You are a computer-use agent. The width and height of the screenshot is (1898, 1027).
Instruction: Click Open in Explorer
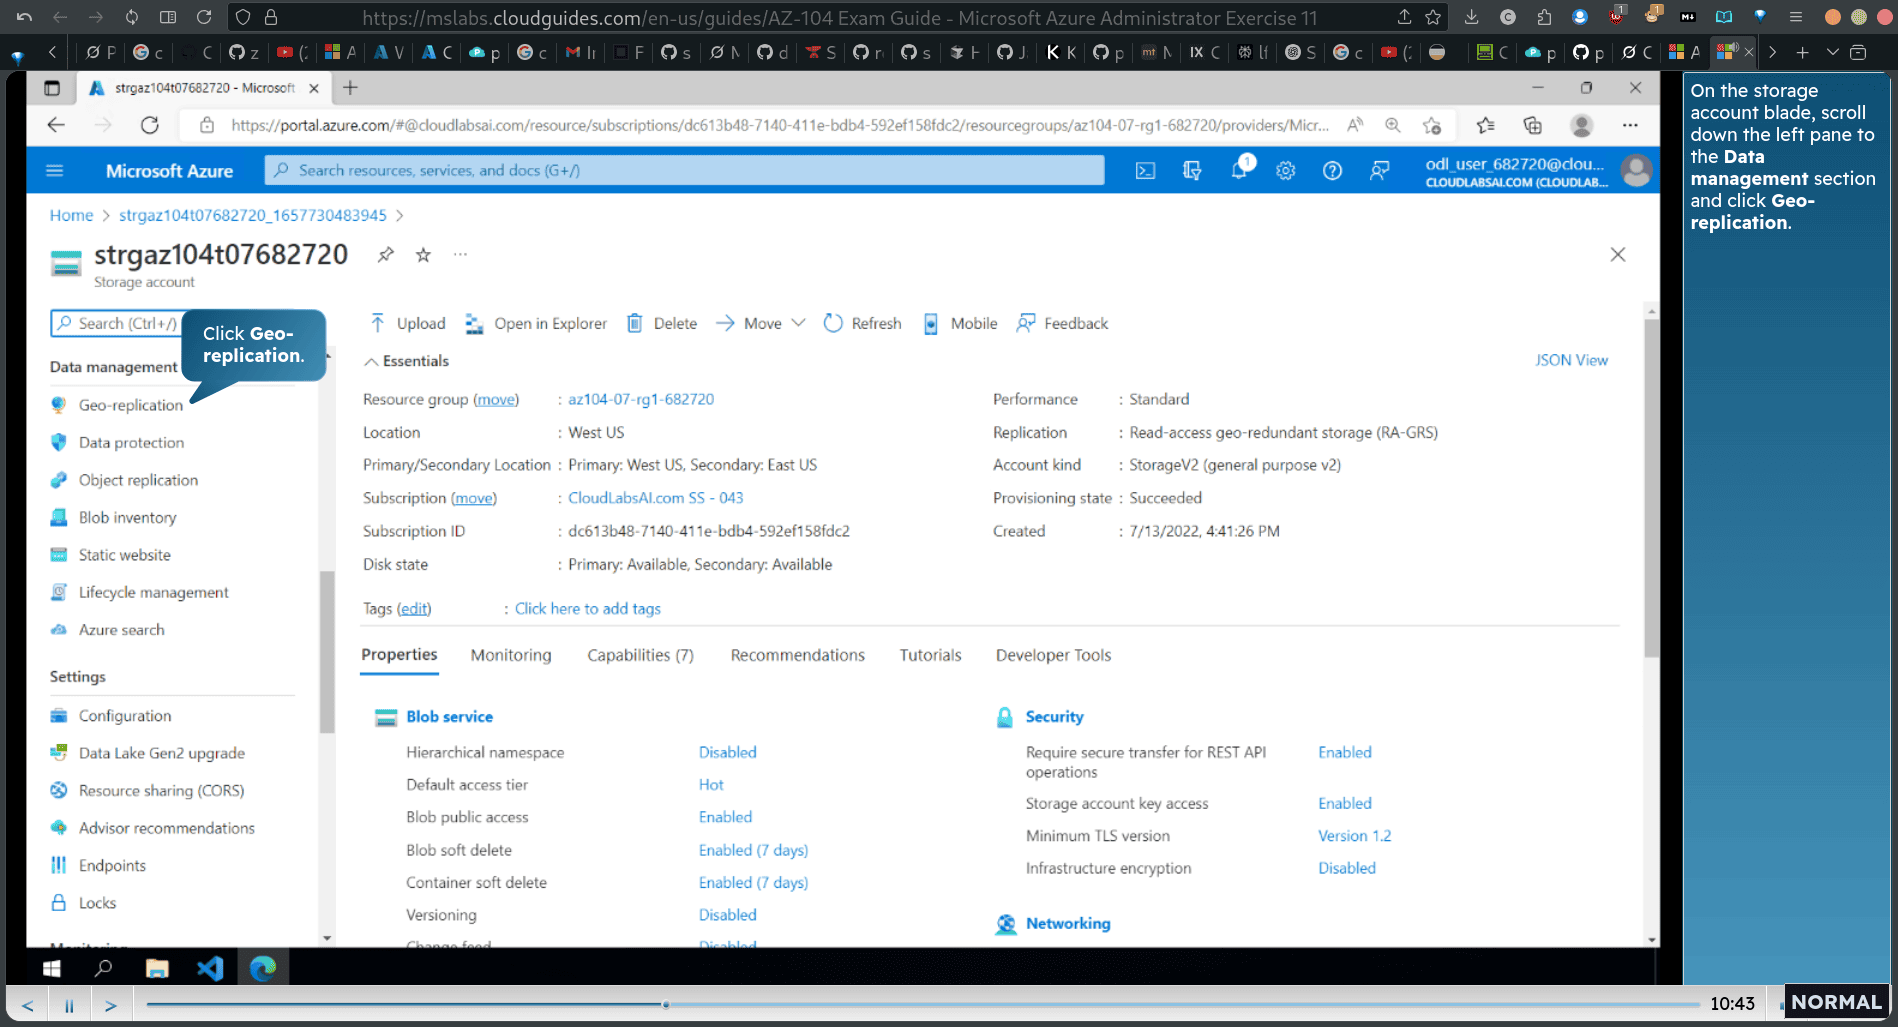[537, 323]
